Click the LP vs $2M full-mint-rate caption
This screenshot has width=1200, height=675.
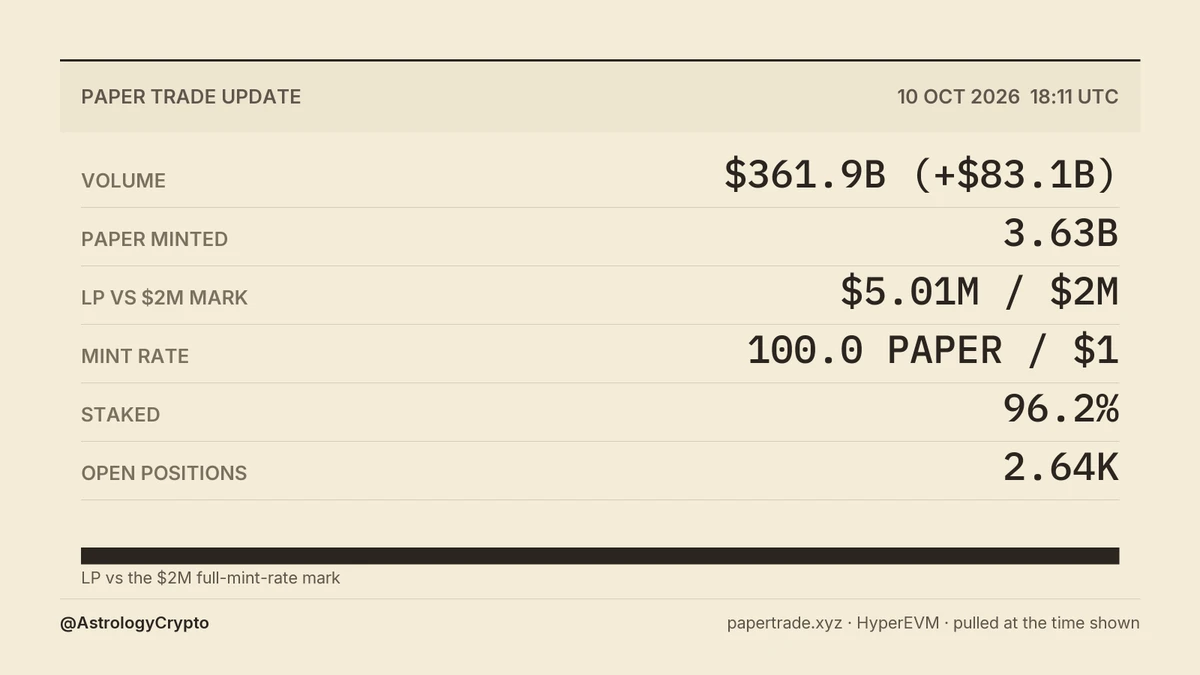210,578
